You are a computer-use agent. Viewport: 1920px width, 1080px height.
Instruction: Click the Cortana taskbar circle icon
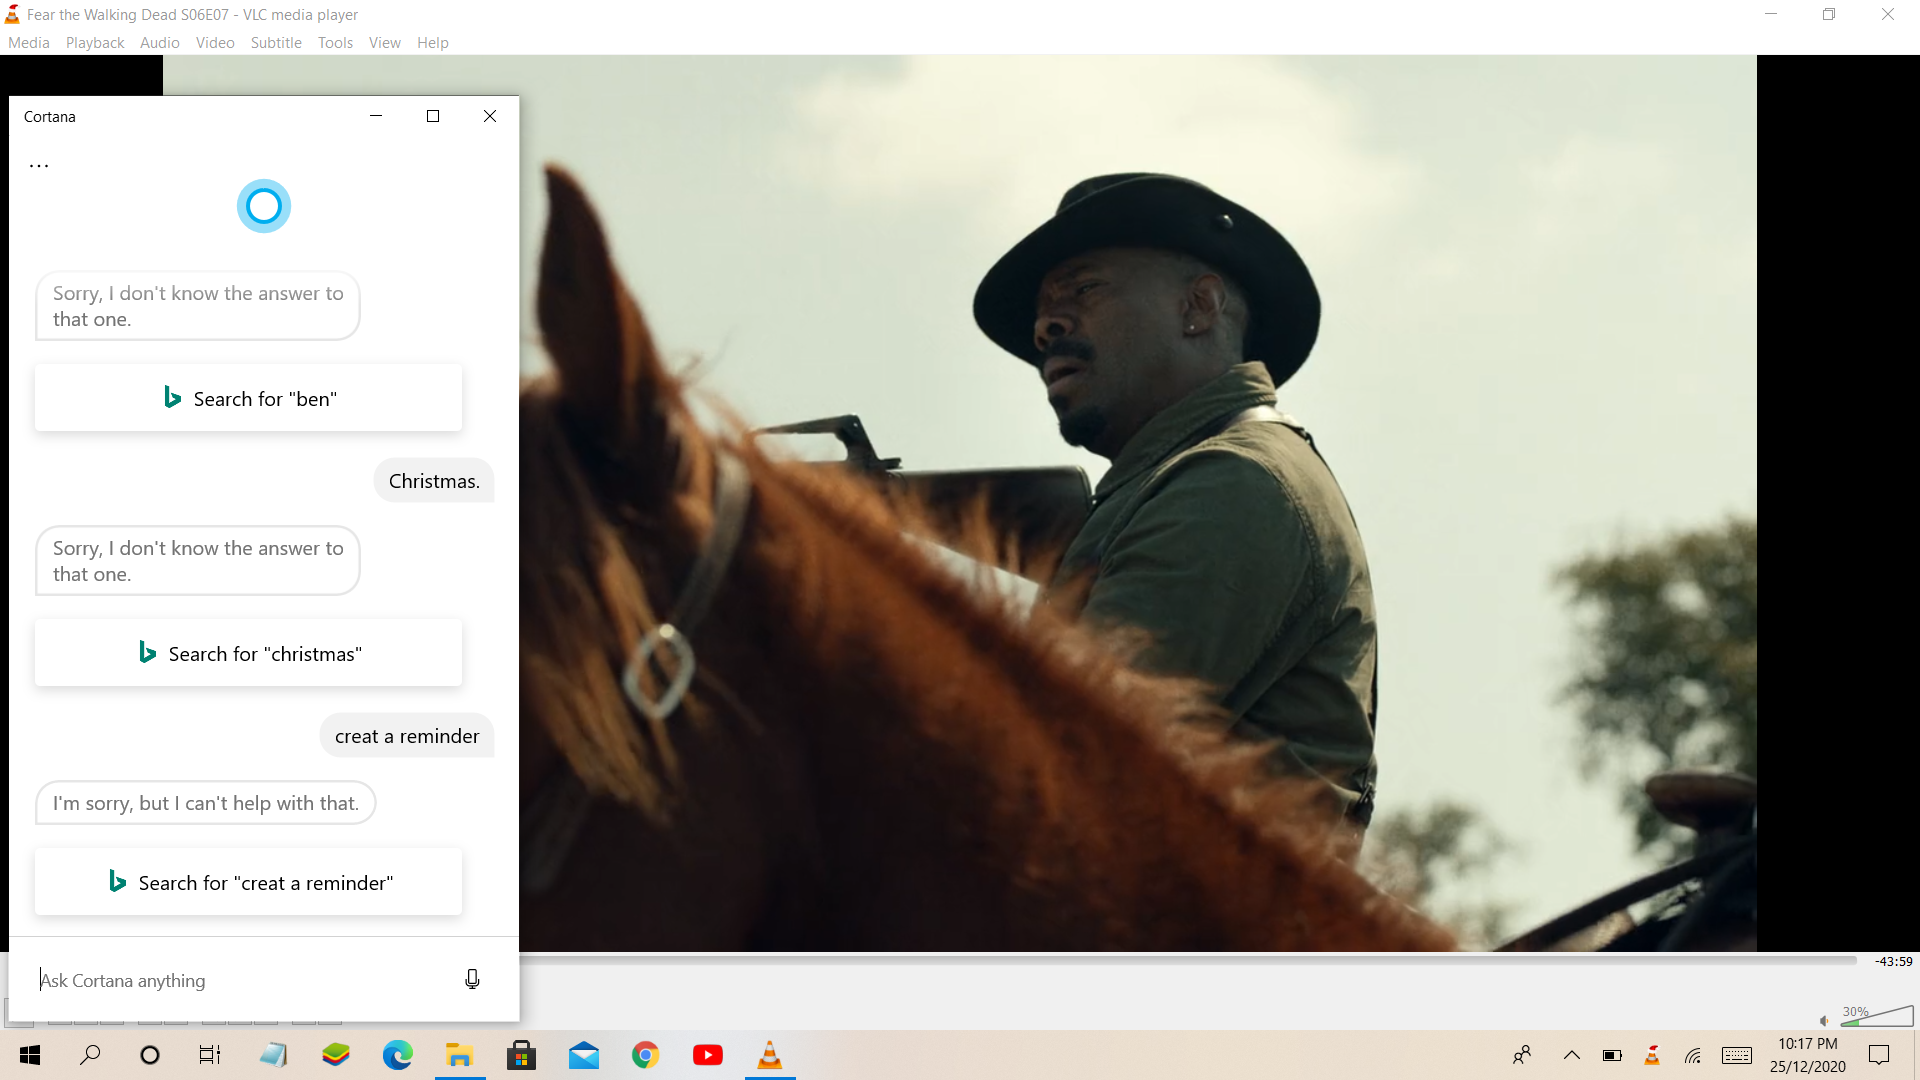pyautogui.click(x=150, y=1055)
